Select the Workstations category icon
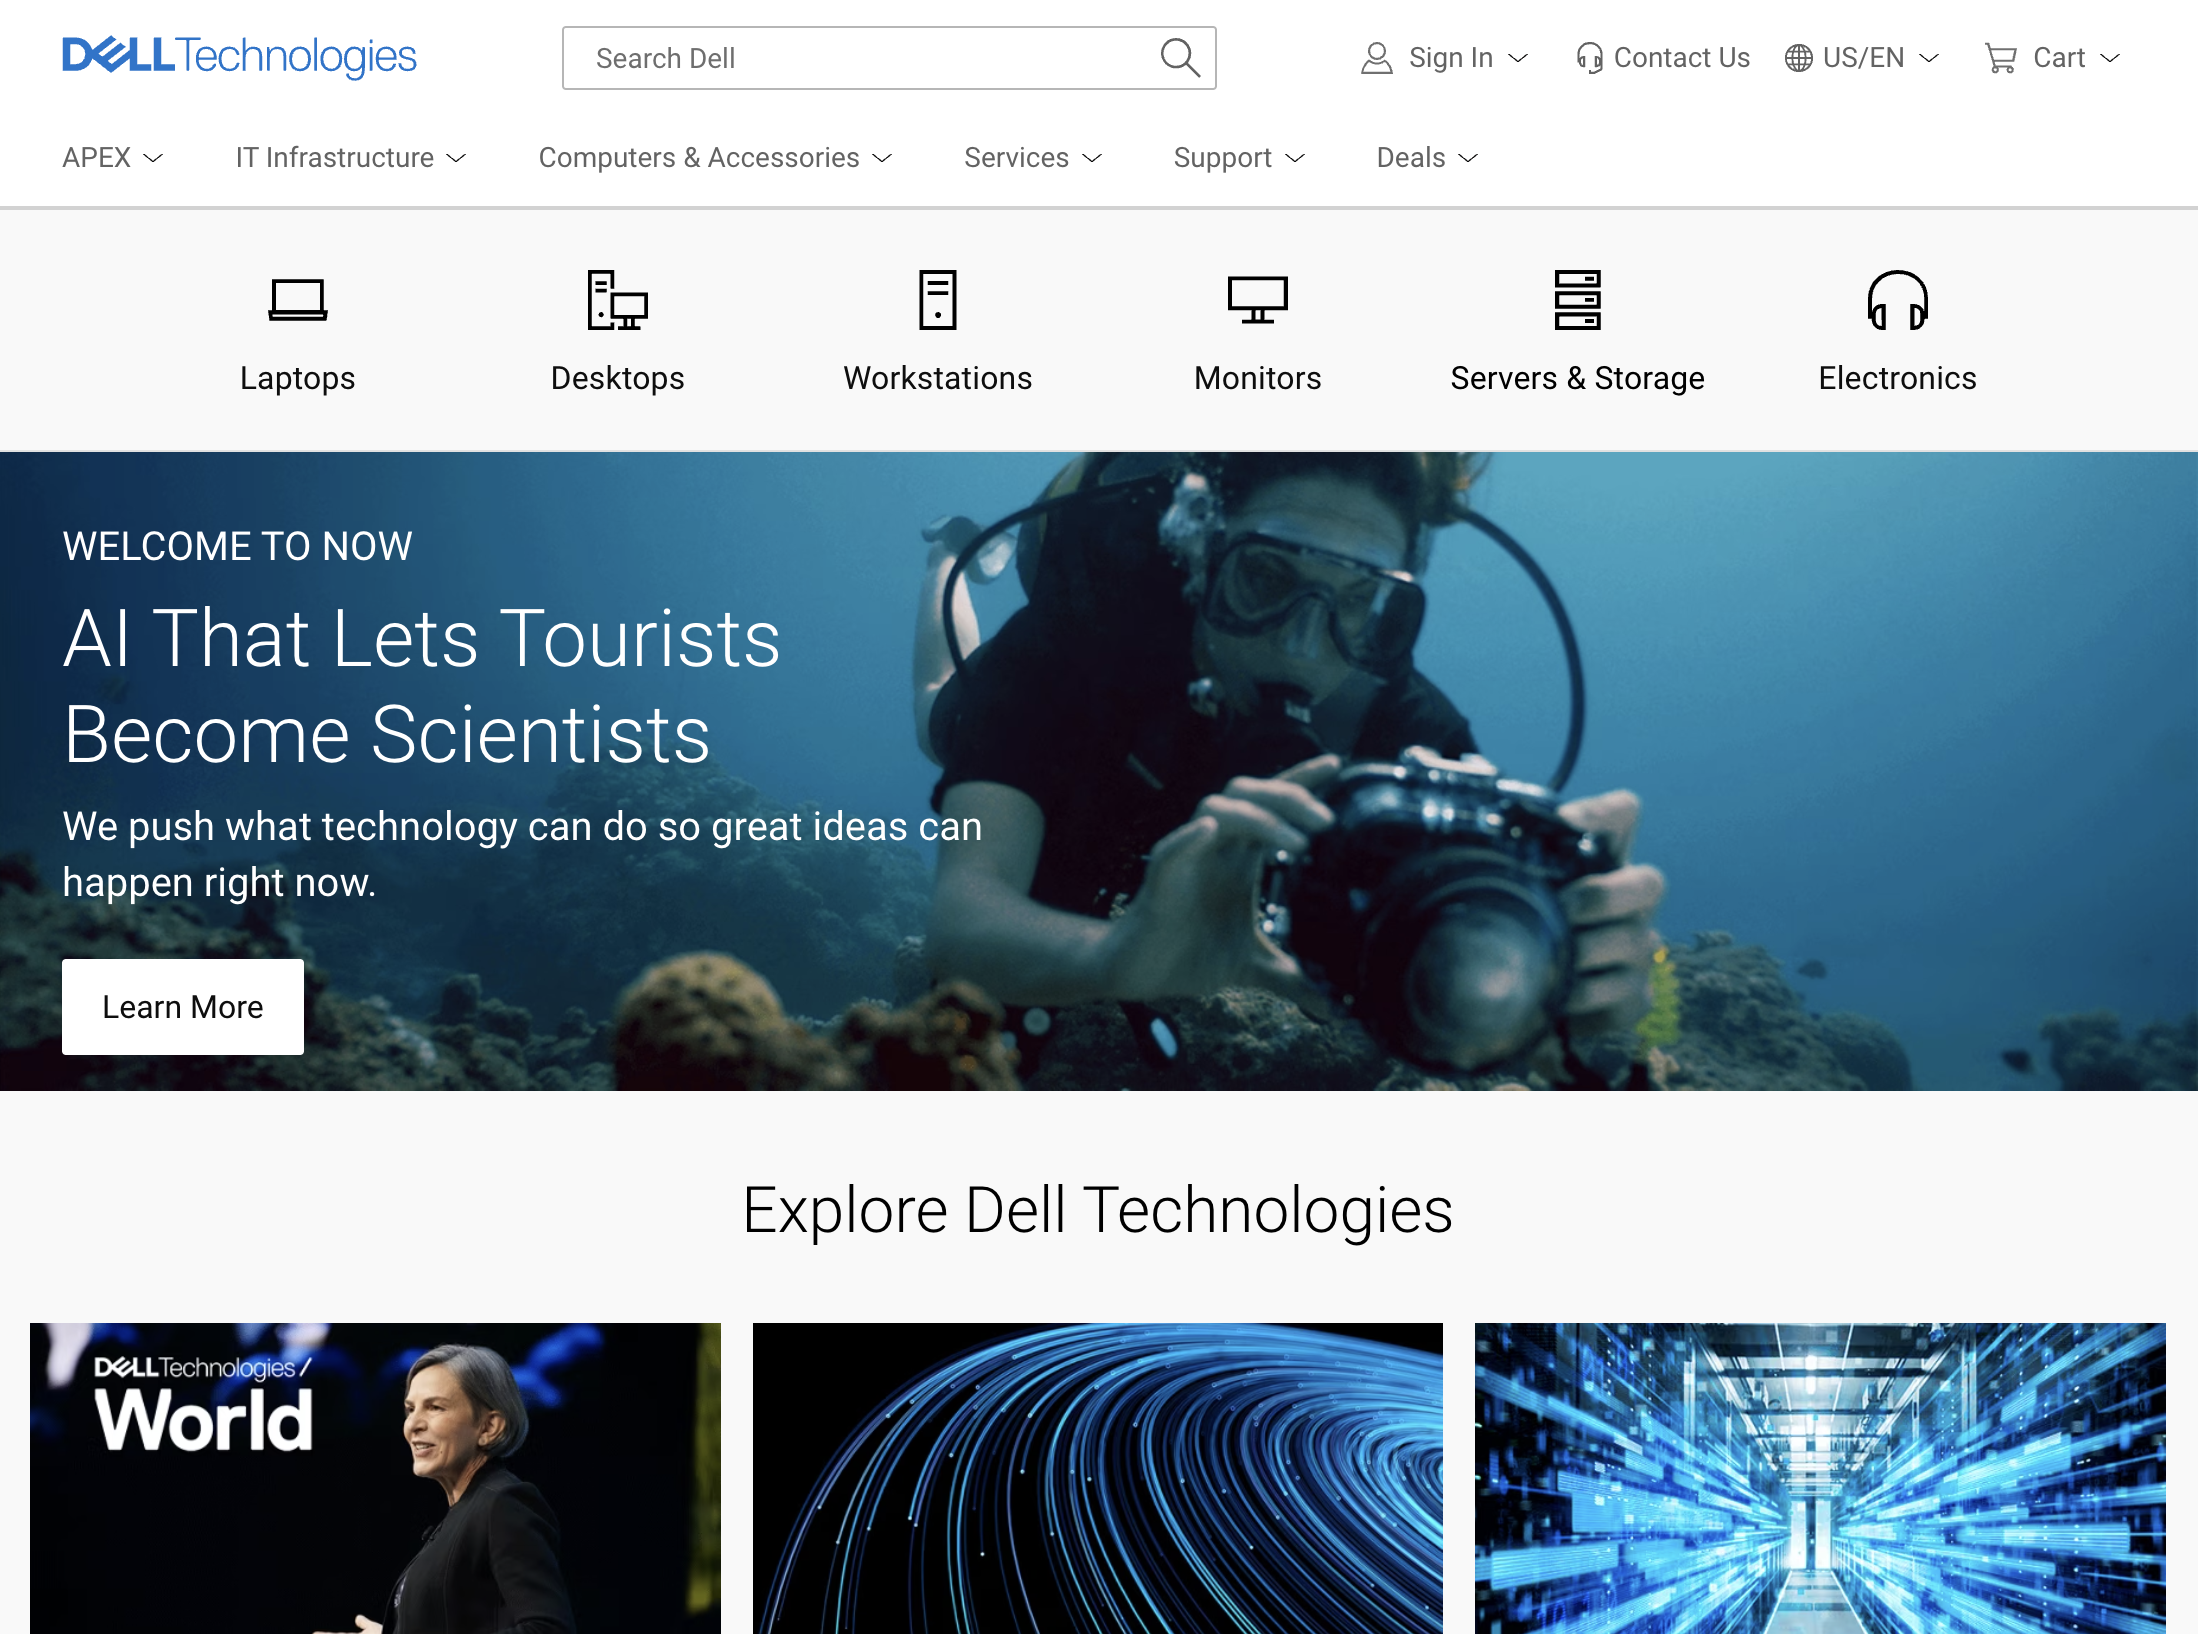Screen dimensions: 2198x1634 (937, 300)
